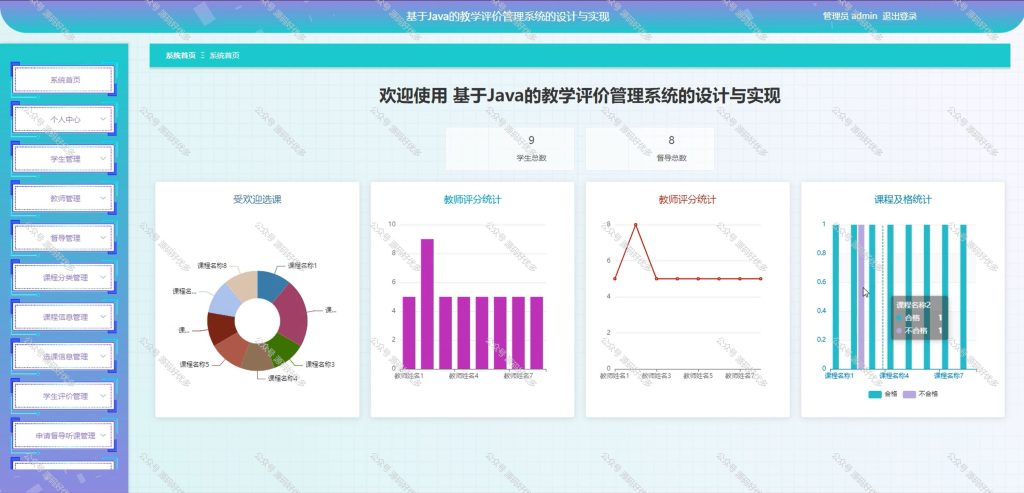Click the 学生总数 statistic card

(x=510, y=149)
